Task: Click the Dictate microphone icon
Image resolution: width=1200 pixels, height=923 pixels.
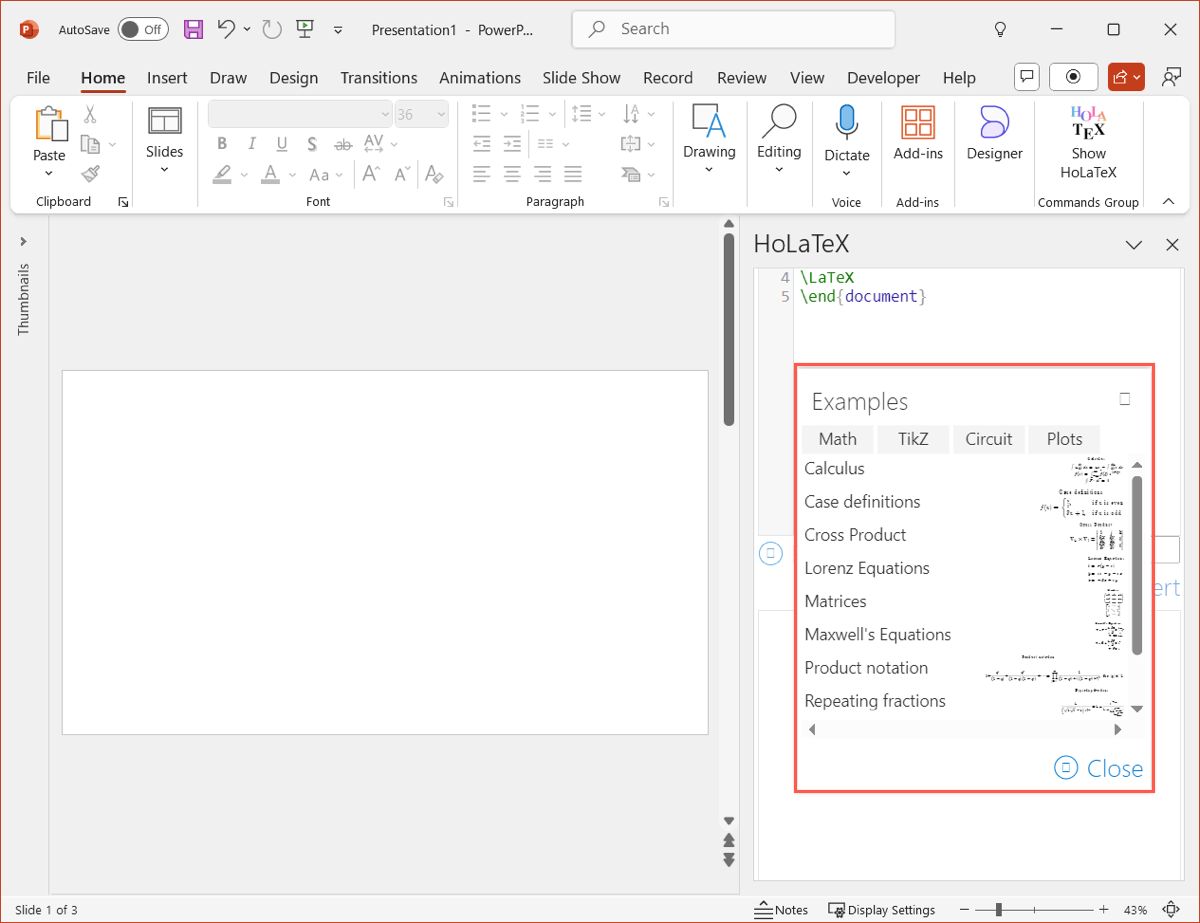Action: pos(847,122)
